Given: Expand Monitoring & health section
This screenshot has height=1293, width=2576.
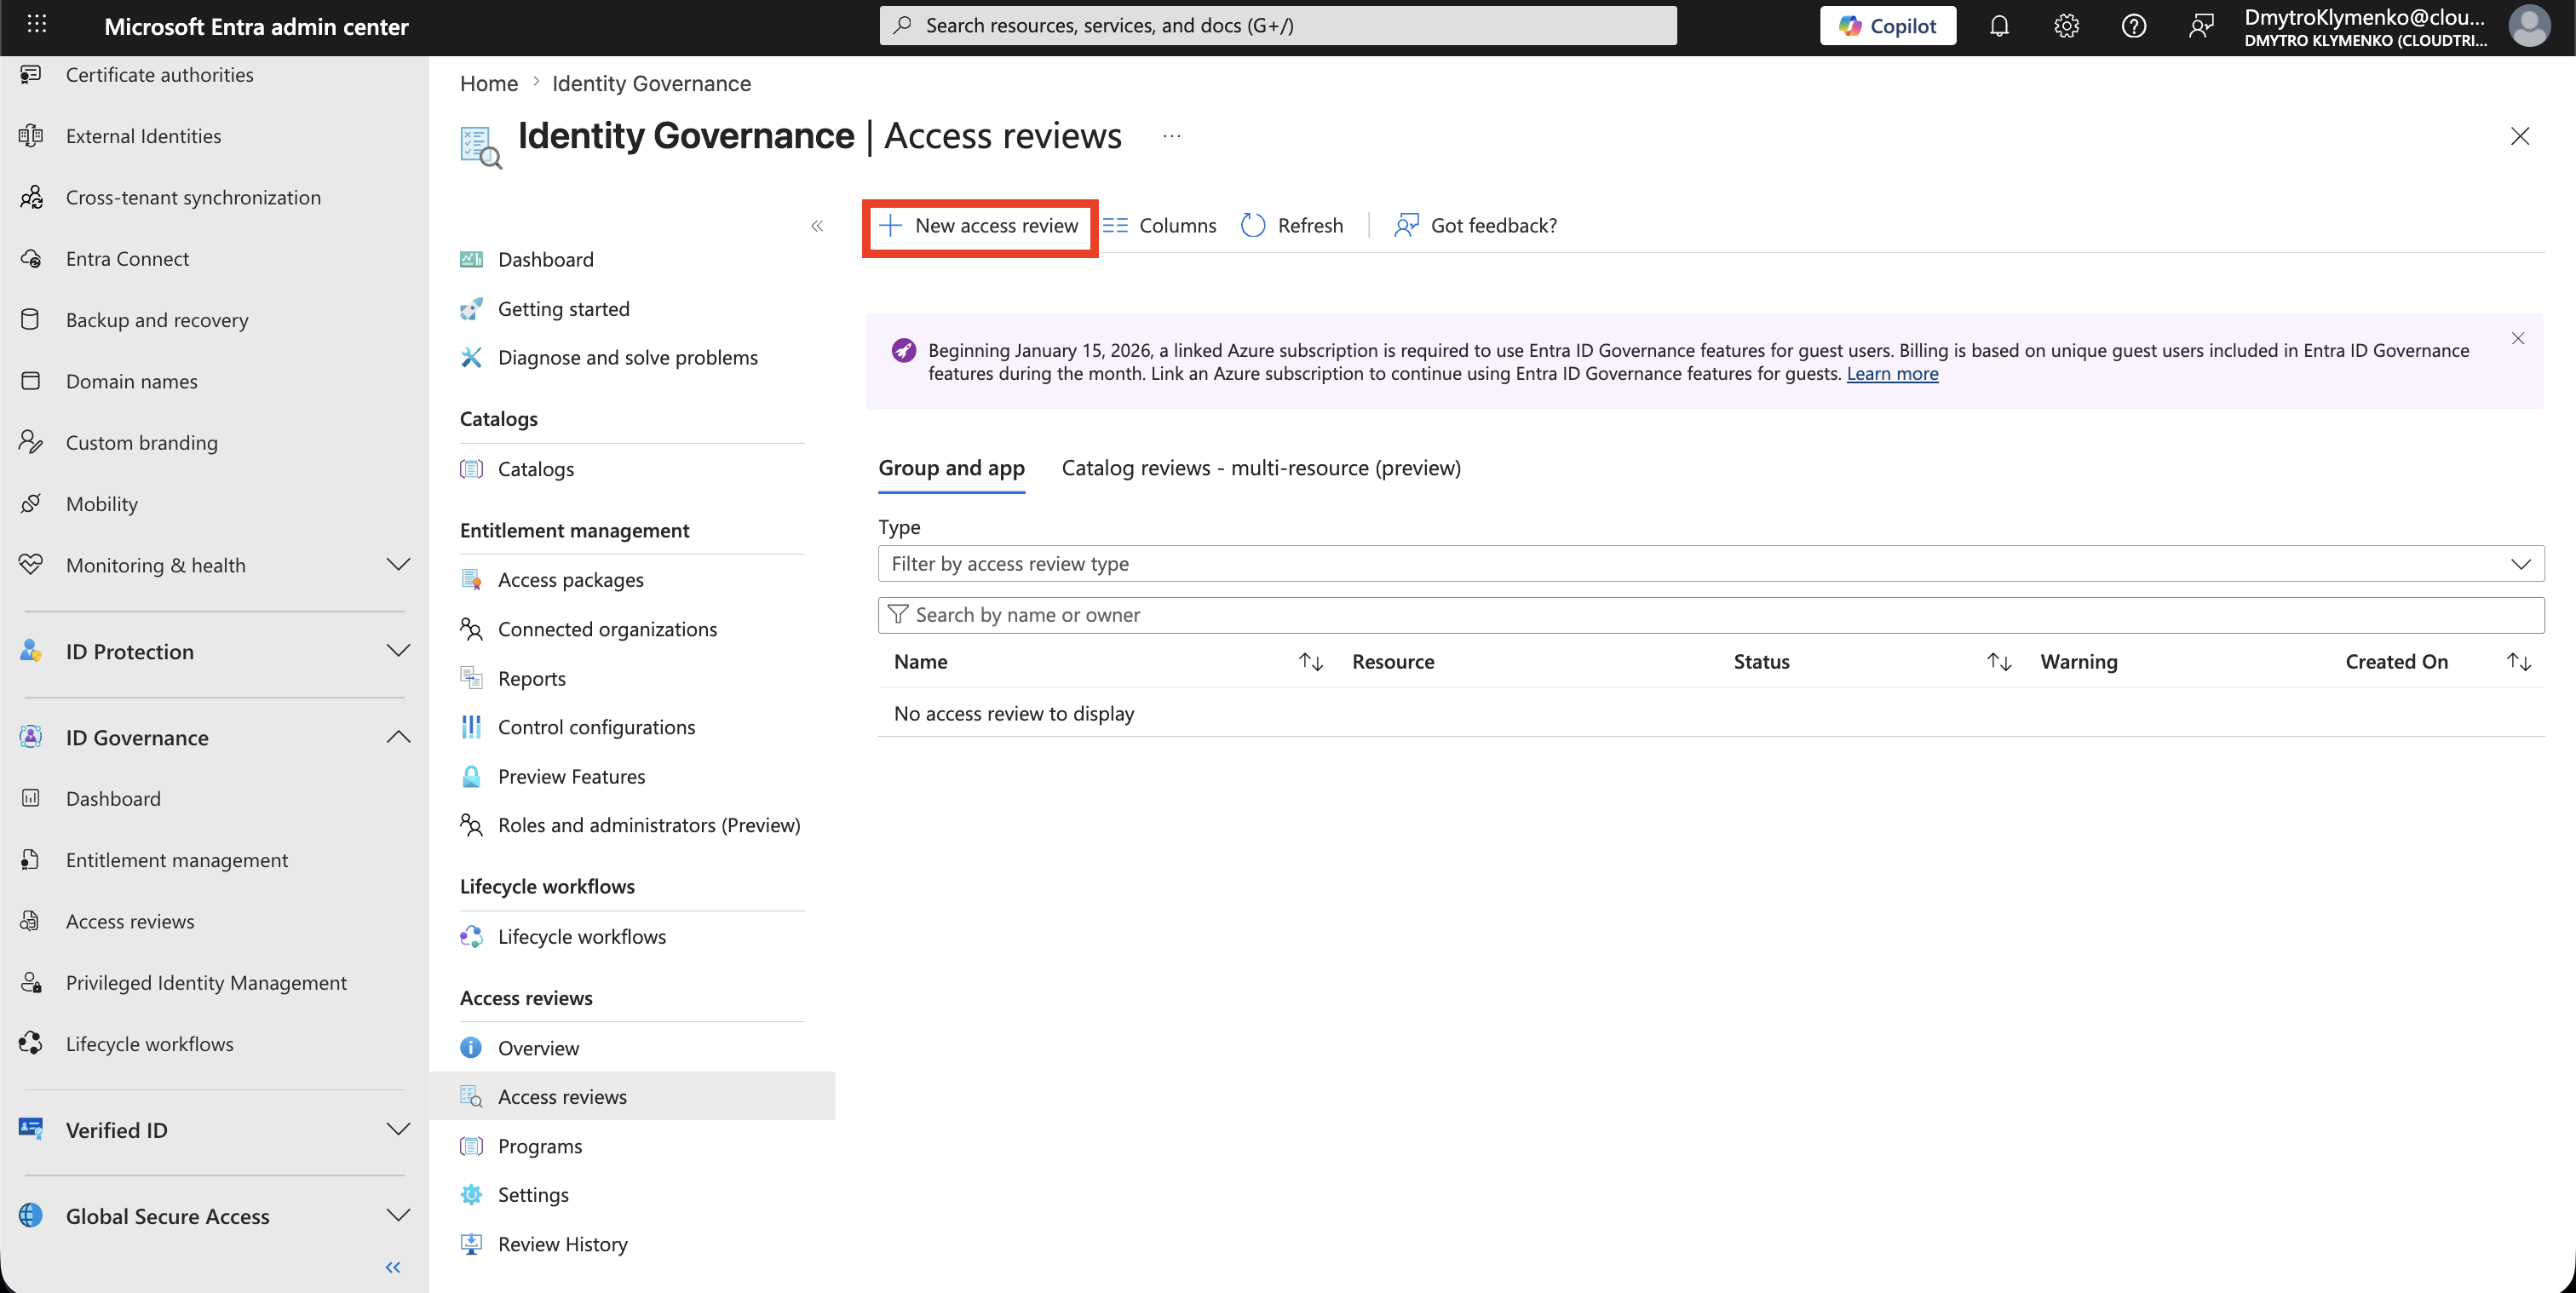Looking at the screenshot, I should [x=398, y=565].
